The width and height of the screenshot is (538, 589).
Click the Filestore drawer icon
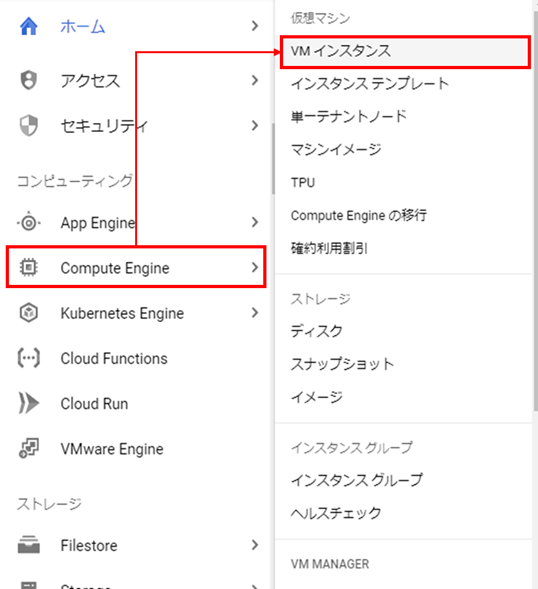(x=29, y=545)
